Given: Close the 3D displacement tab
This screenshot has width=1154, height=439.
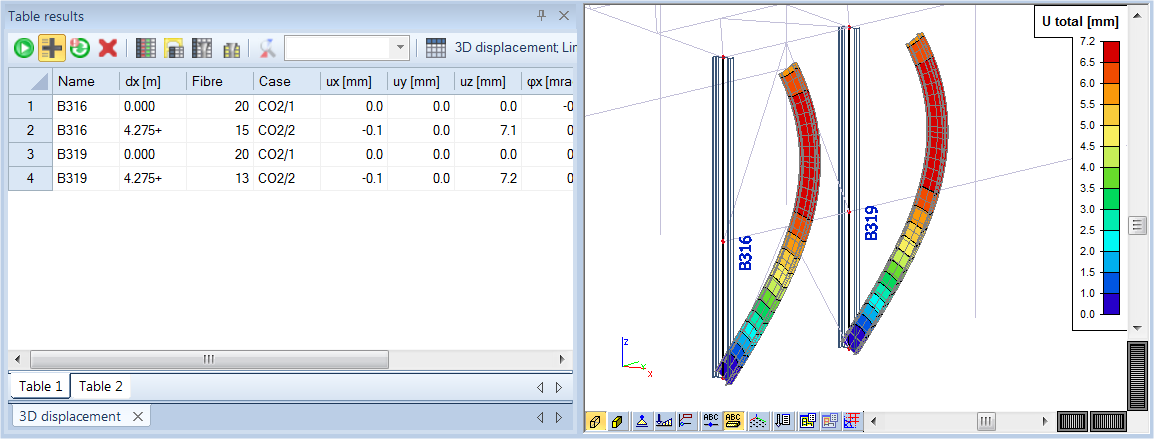Looking at the screenshot, I should tap(138, 416).
